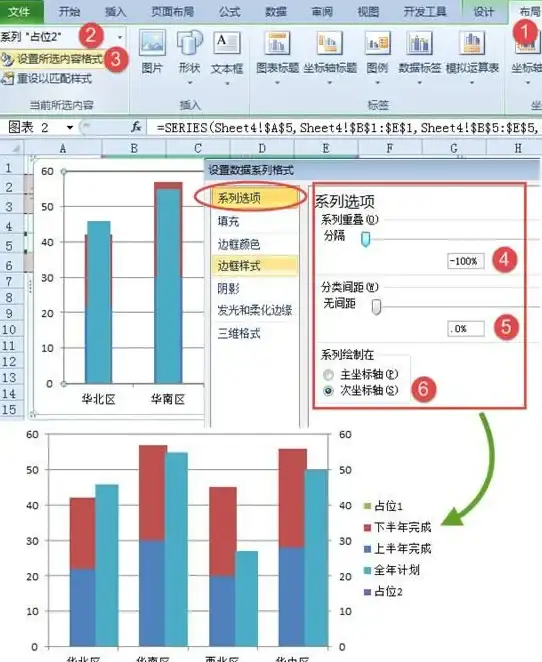Click the fx insert function icon

136,127
